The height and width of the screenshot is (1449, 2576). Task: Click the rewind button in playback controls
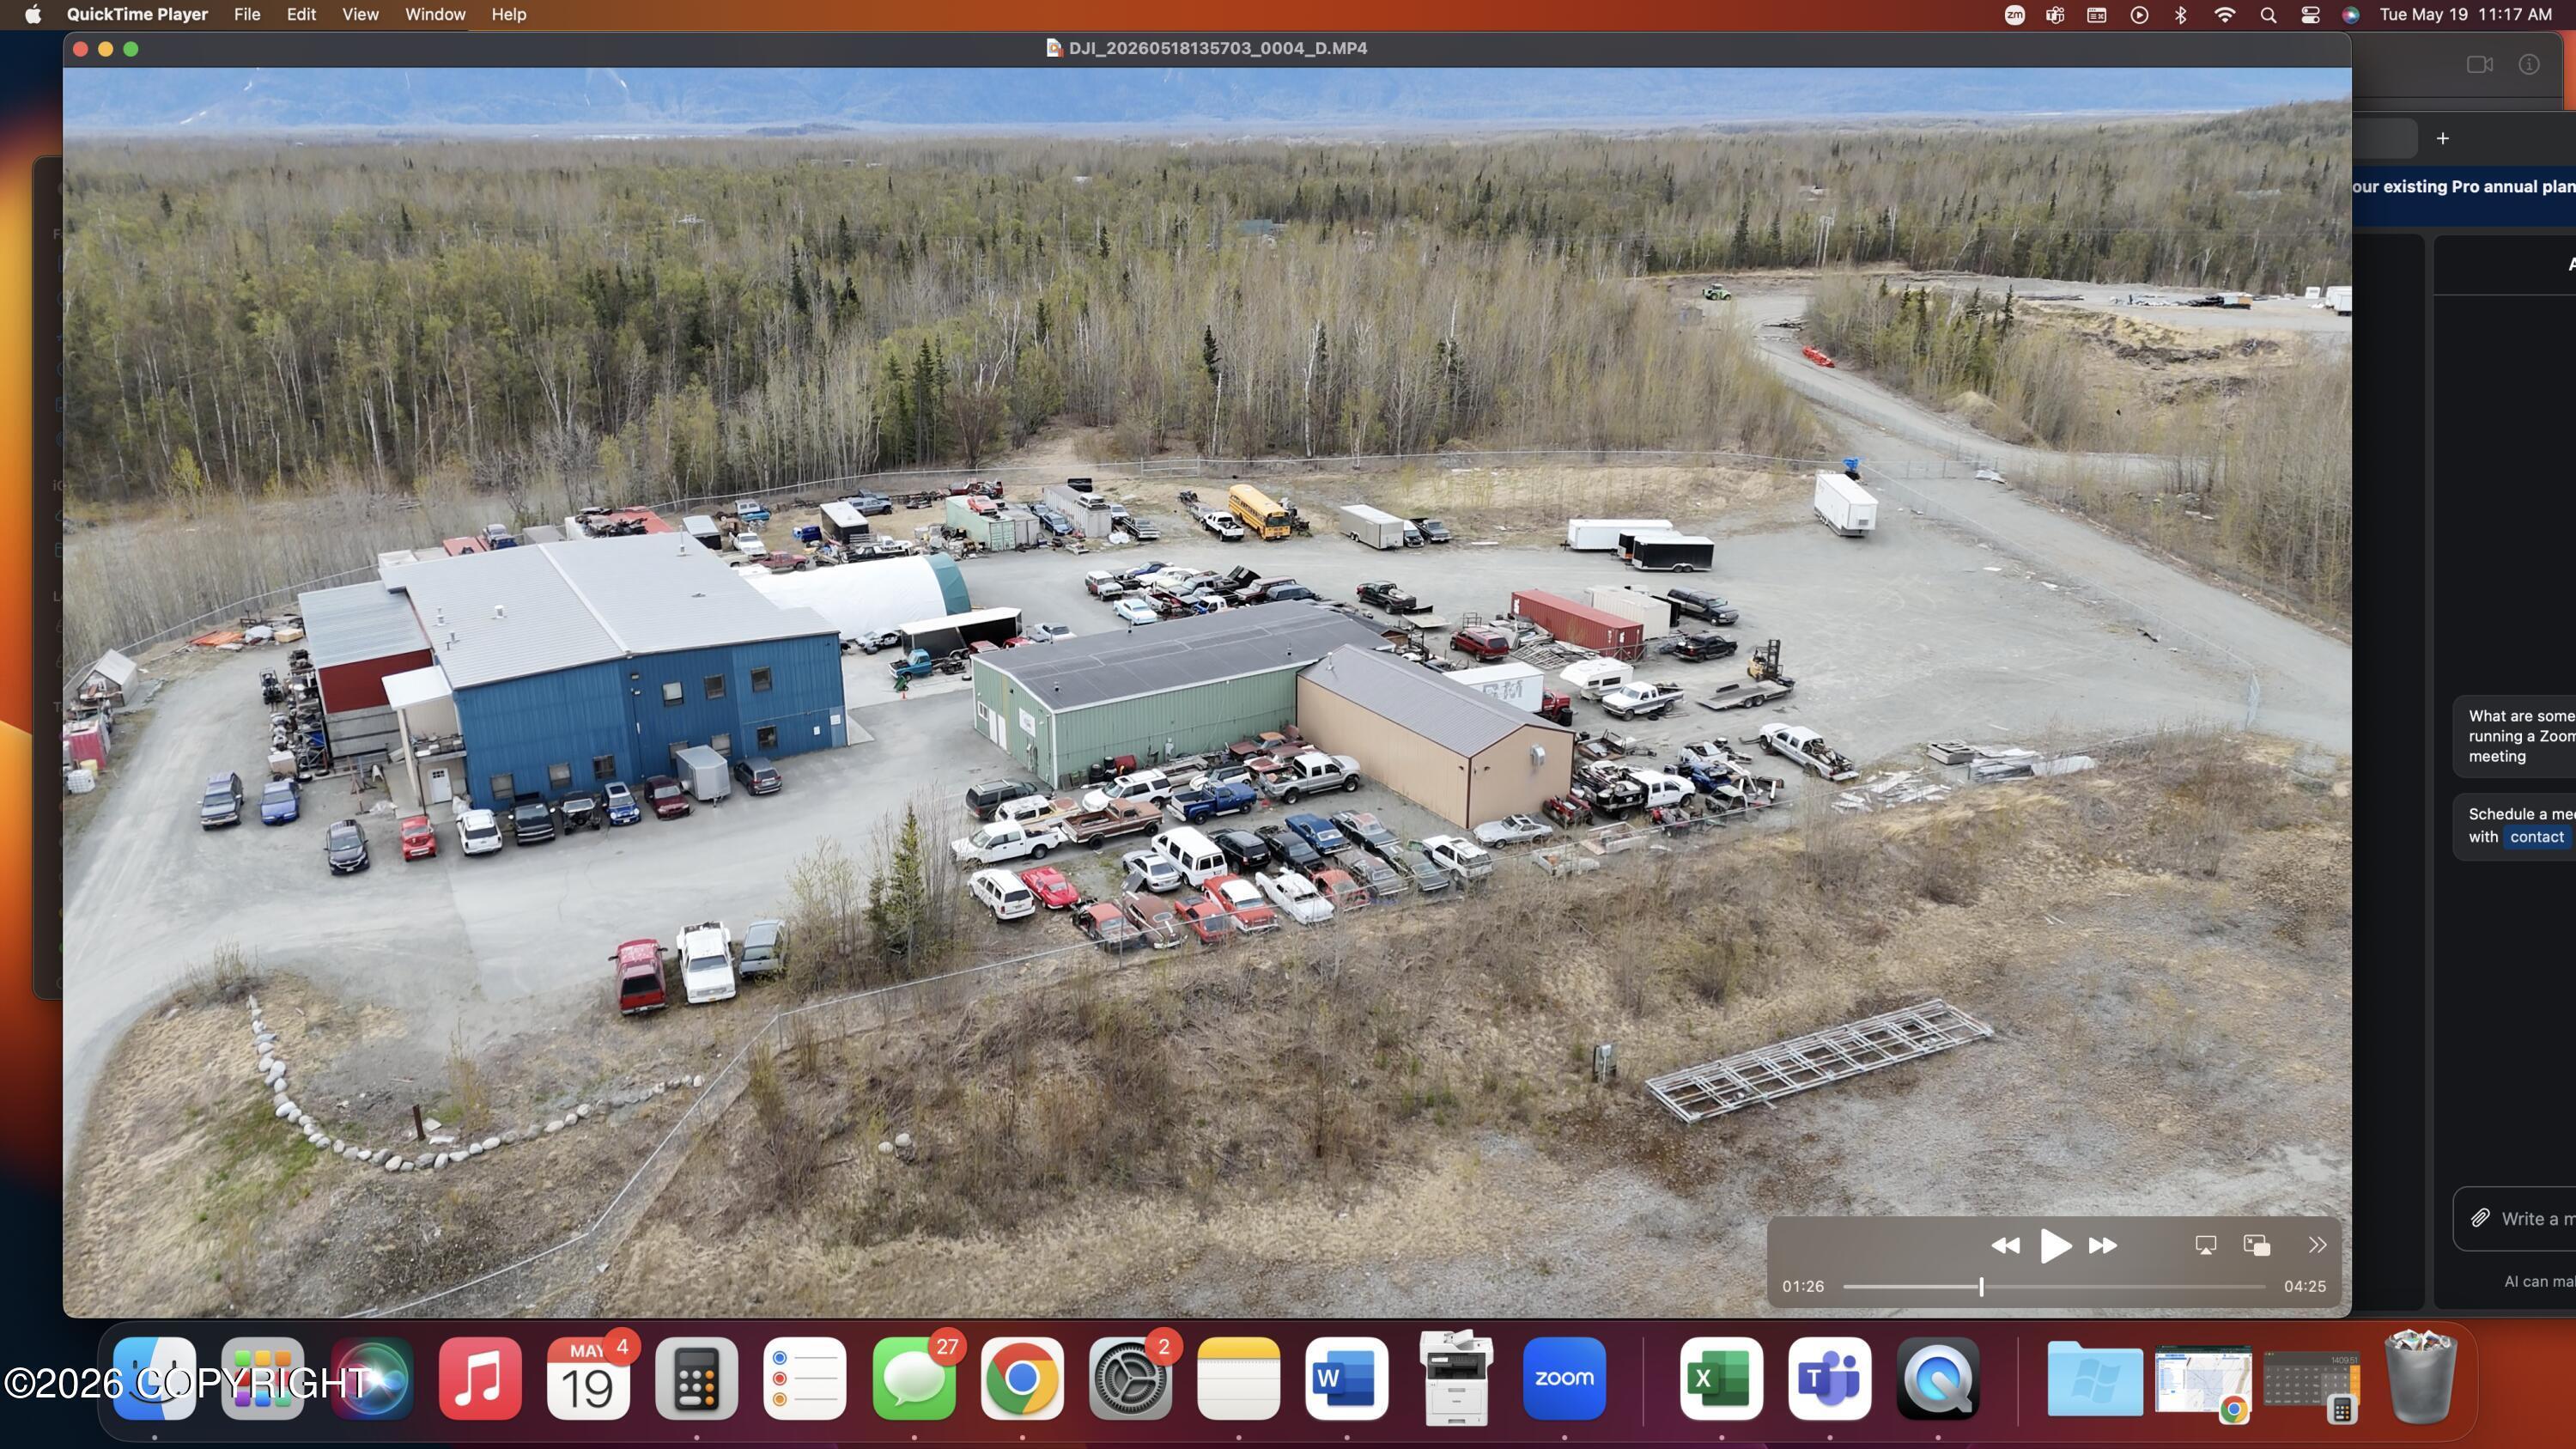[2004, 1245]
